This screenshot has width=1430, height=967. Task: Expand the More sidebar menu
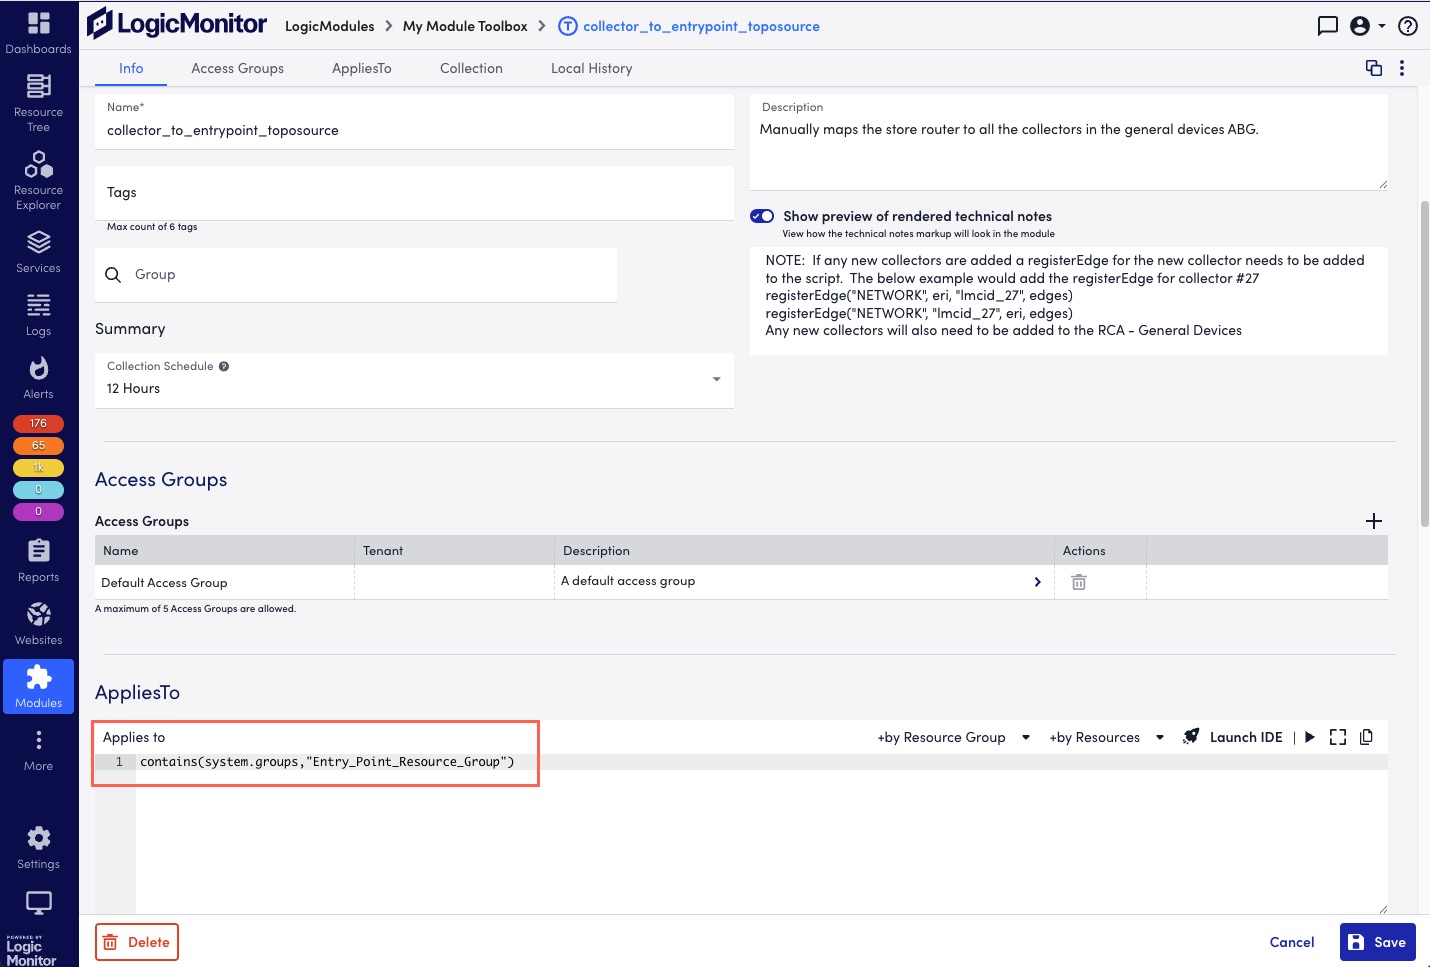38,750
